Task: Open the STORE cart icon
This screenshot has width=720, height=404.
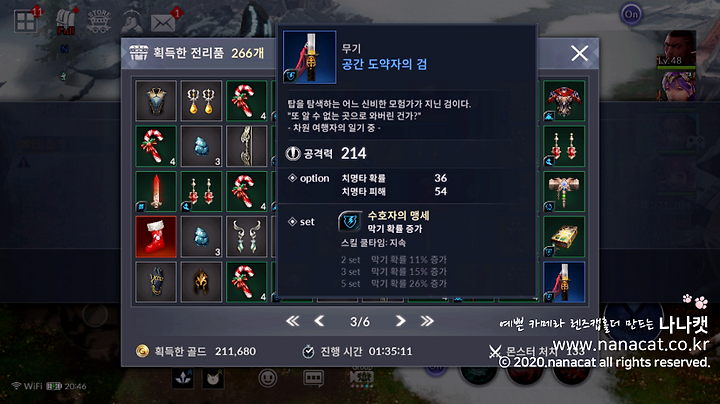Action: tap(99, 22)
